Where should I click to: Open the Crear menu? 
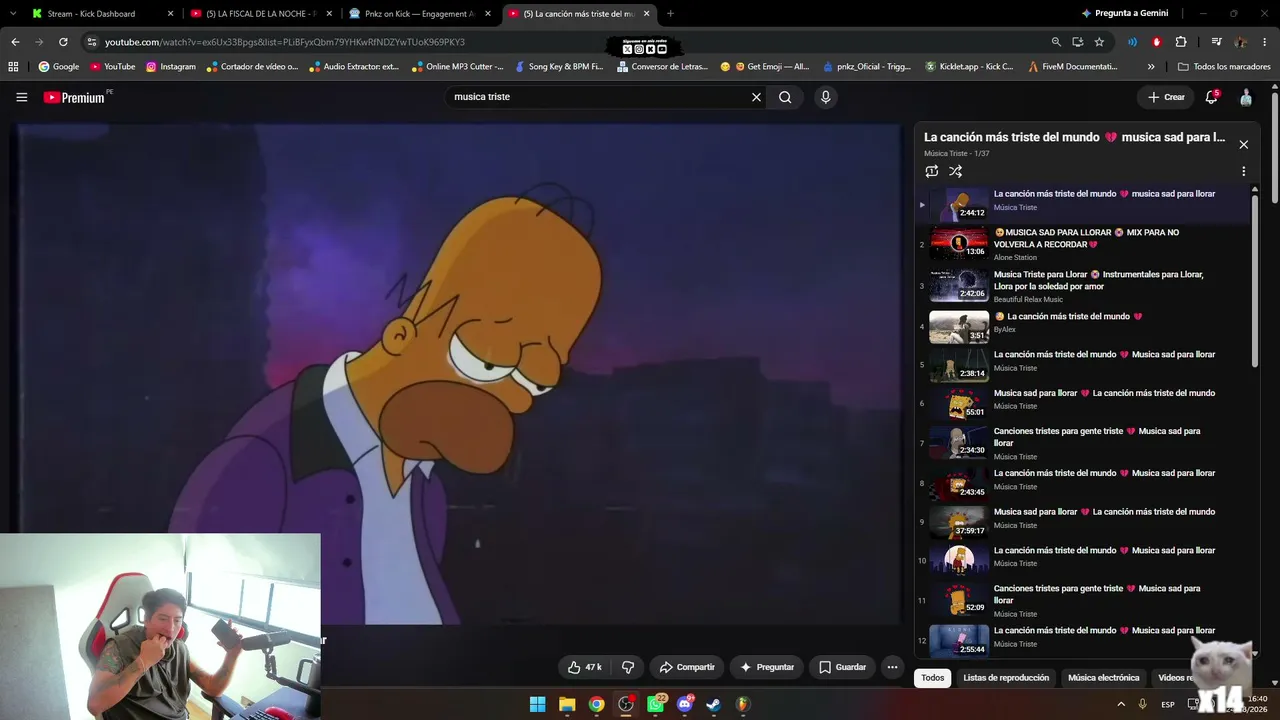1166,97
